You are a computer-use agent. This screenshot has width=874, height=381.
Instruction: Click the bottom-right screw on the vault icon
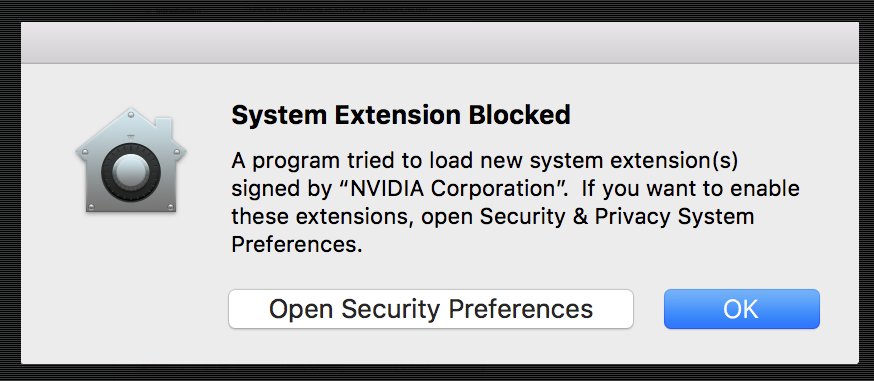(171, 207)
